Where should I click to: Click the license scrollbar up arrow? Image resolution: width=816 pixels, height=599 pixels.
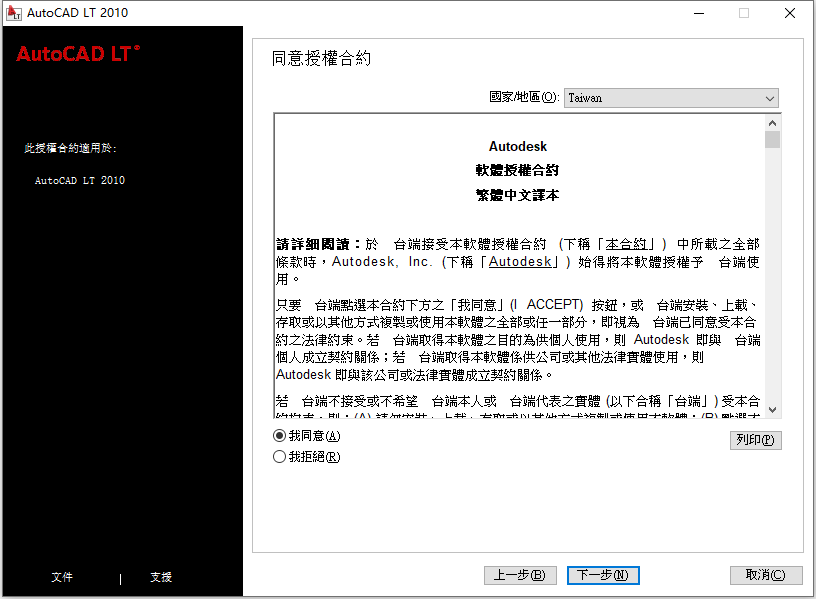(x=772, y=123)
